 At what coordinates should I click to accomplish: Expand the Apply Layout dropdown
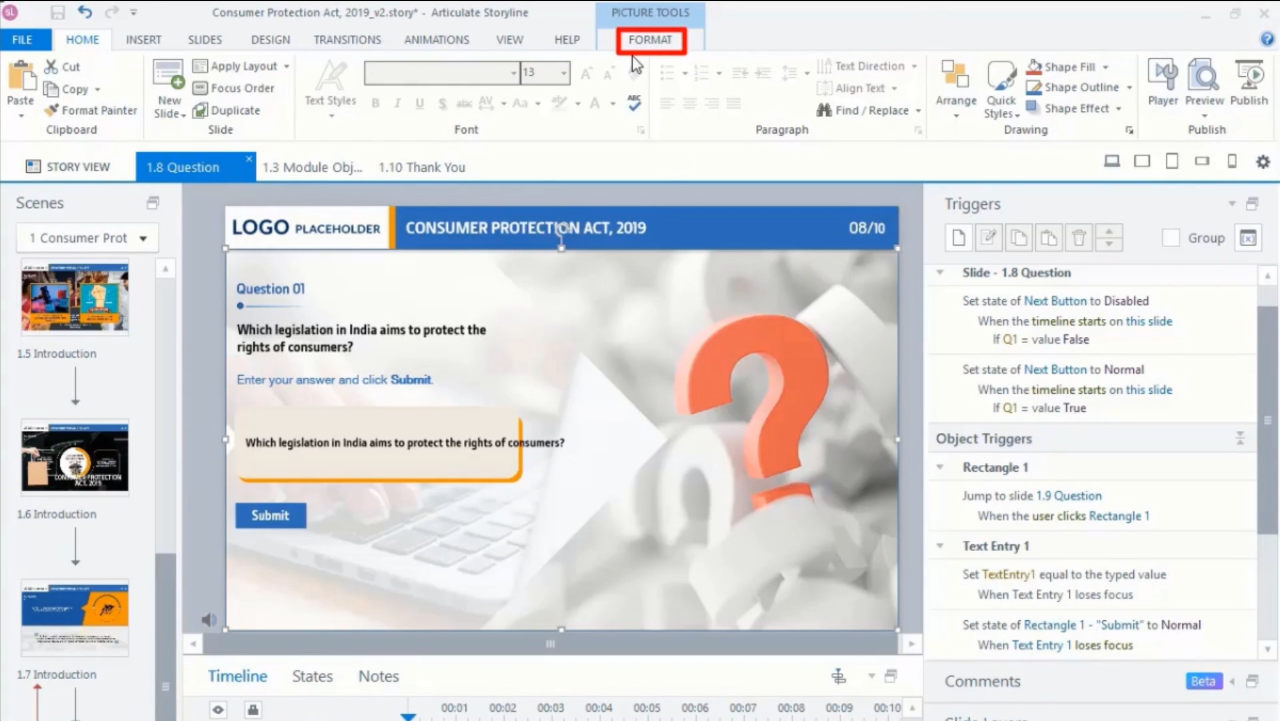[286, 66]
